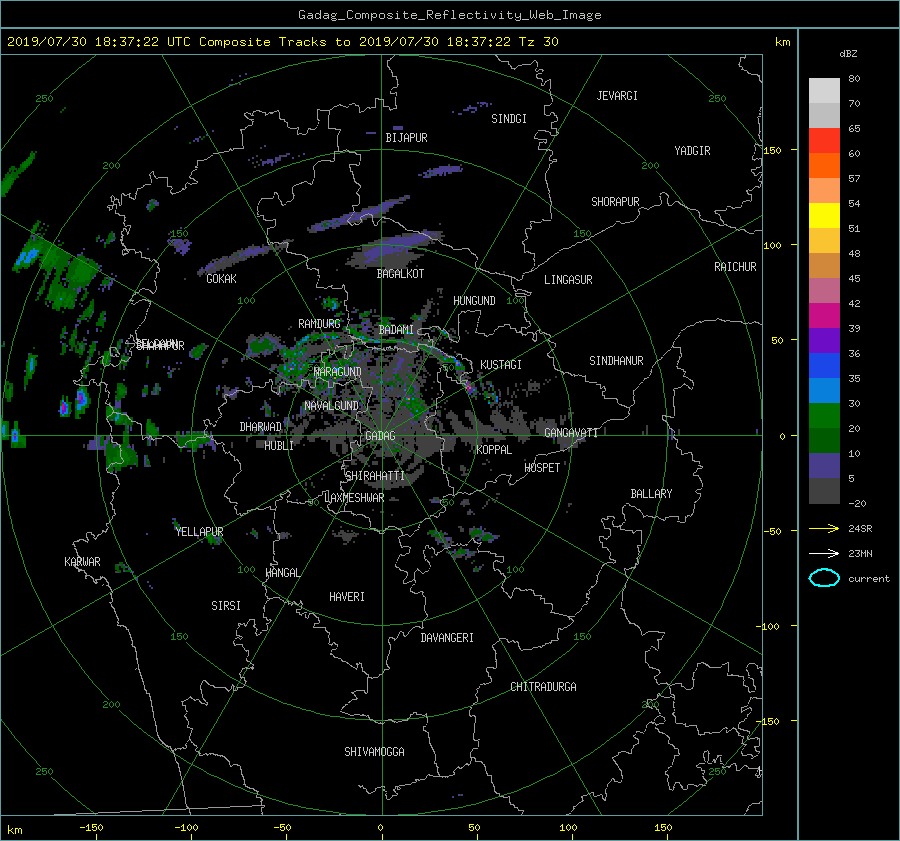The image size is (900, 841).
Task: Click the RAMDURG city label
Action: pyautogui.click(x=319, y=324)
